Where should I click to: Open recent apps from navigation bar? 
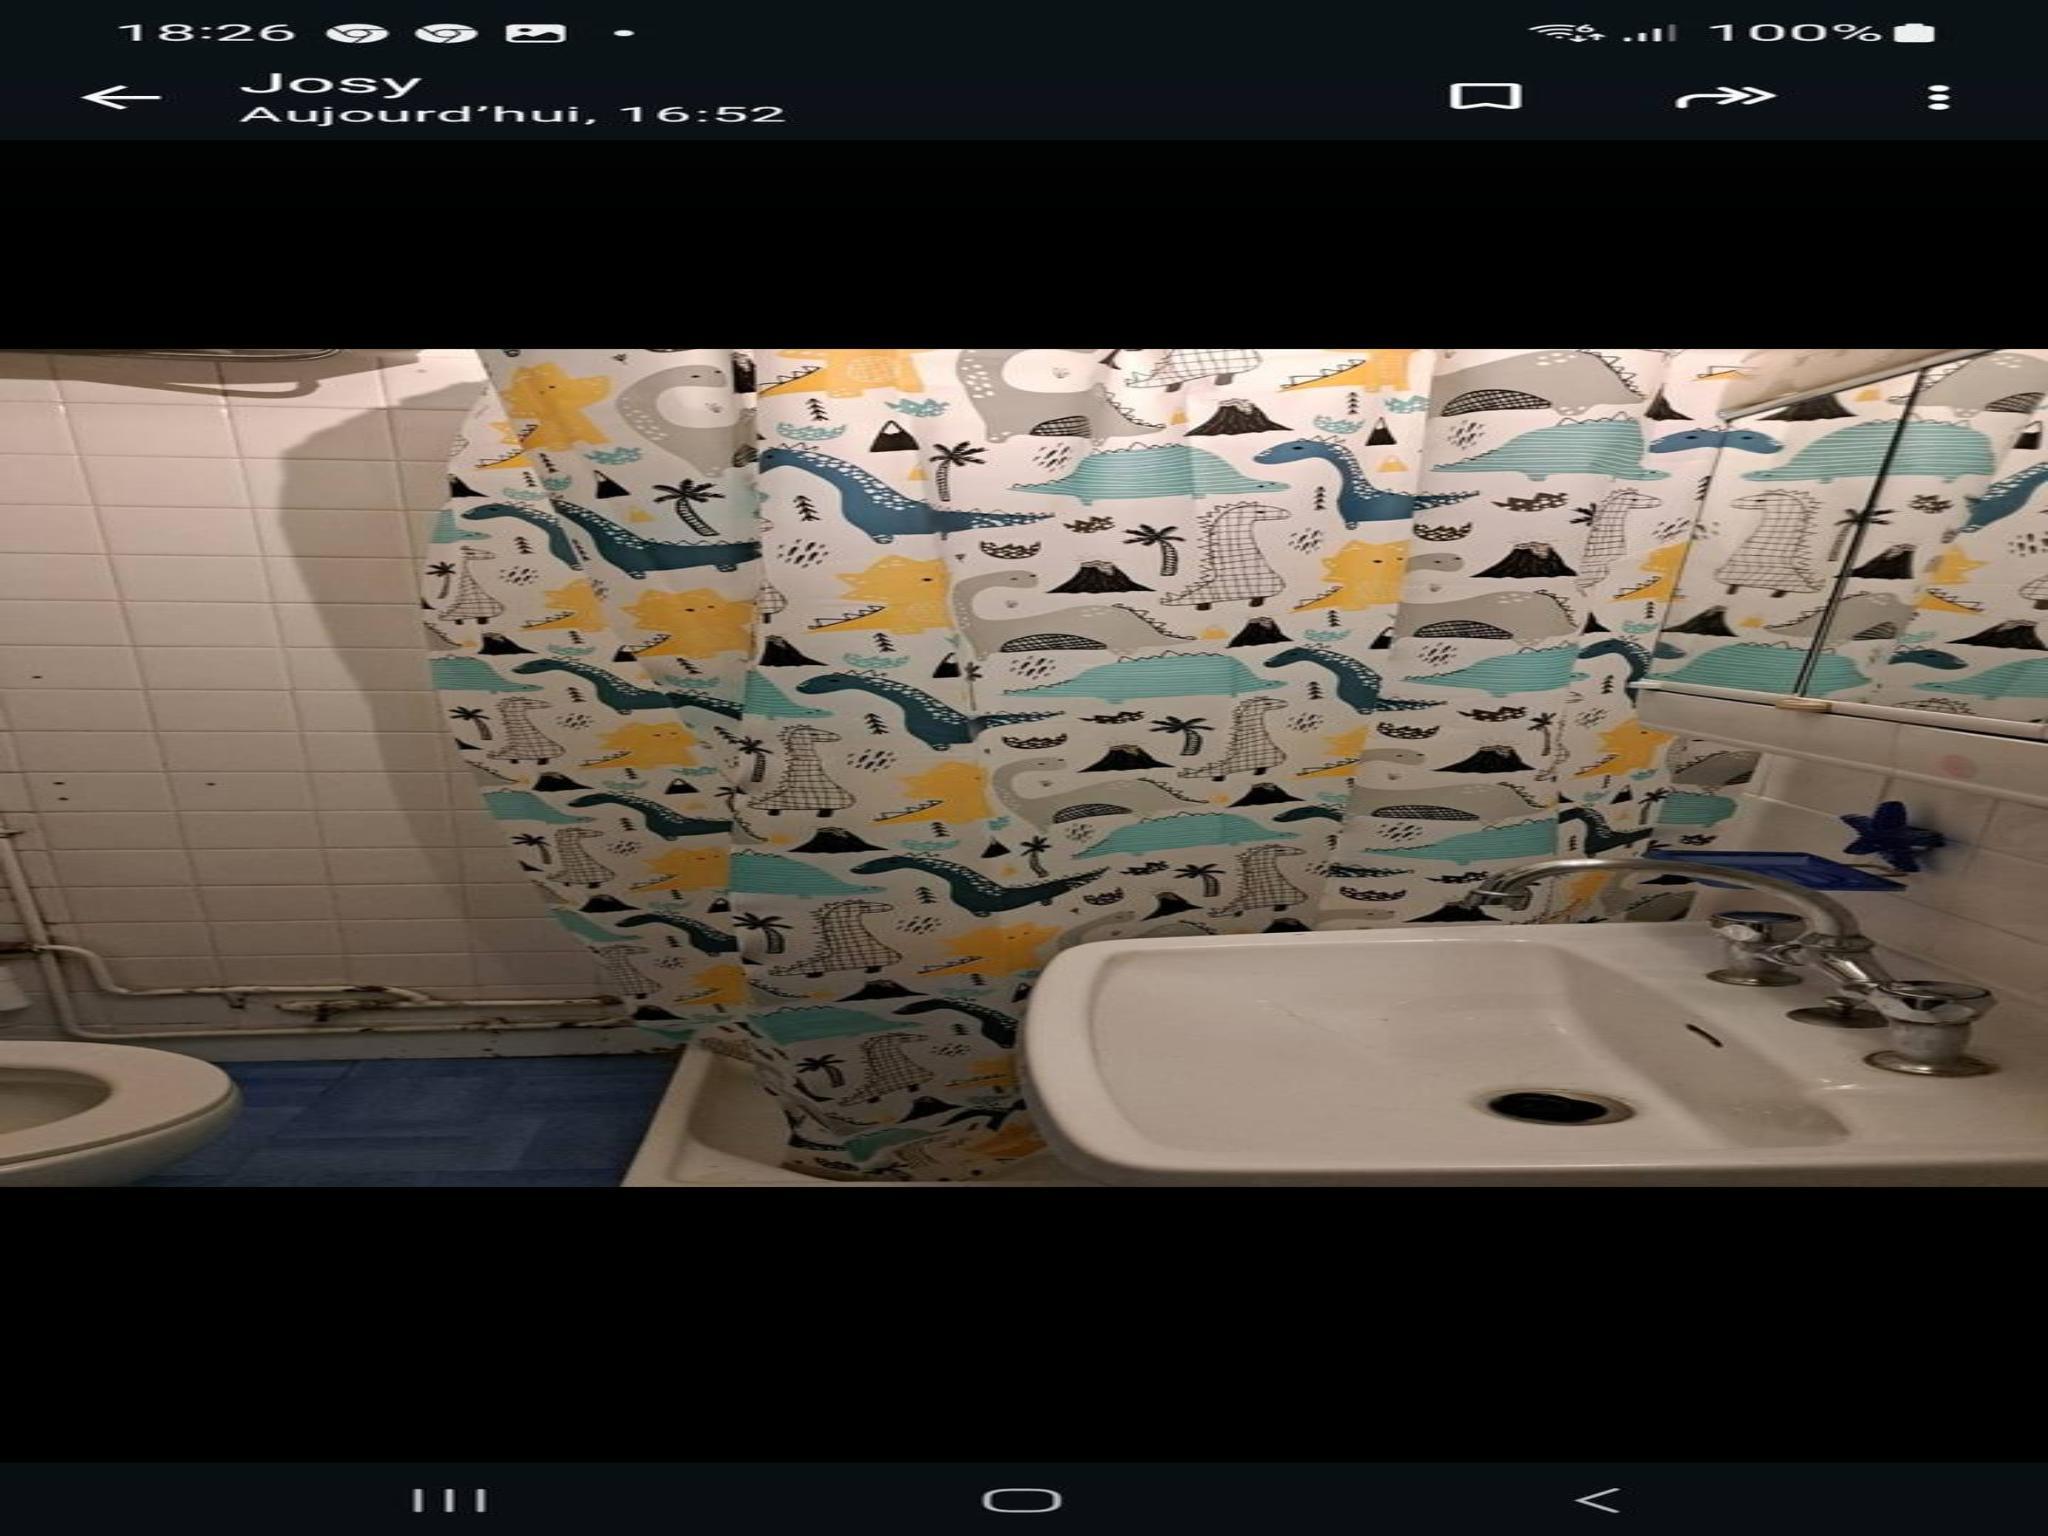click(450, 1499)
